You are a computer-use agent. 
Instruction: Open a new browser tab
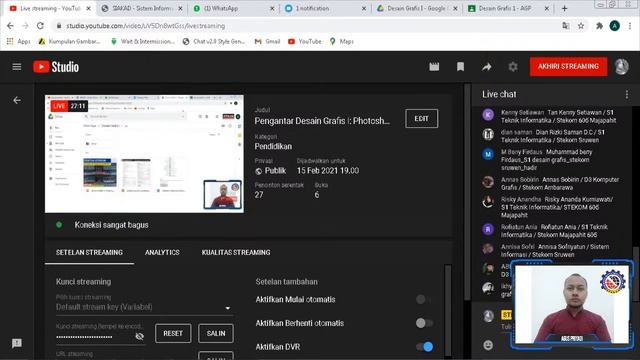click(564, 8)
